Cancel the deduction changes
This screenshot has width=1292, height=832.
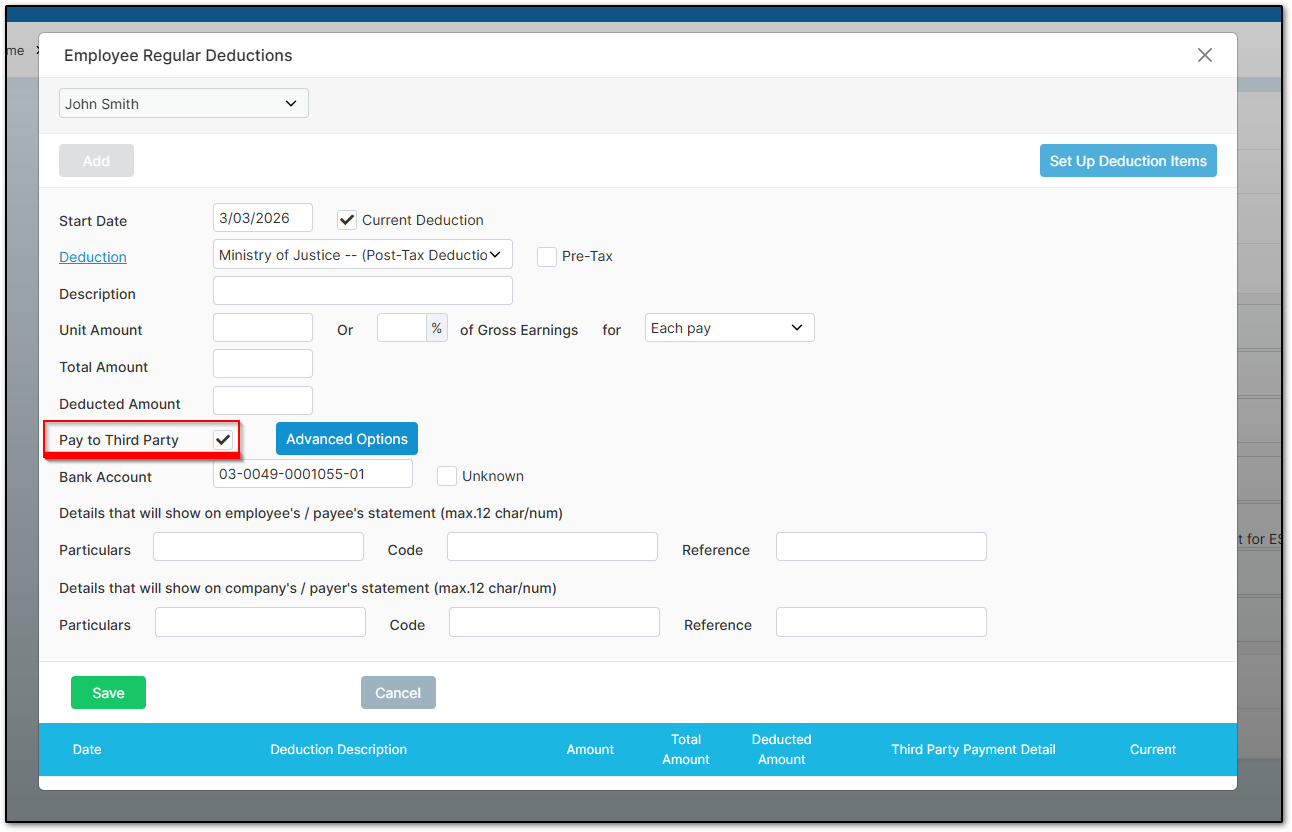click(x=398, y=692)
